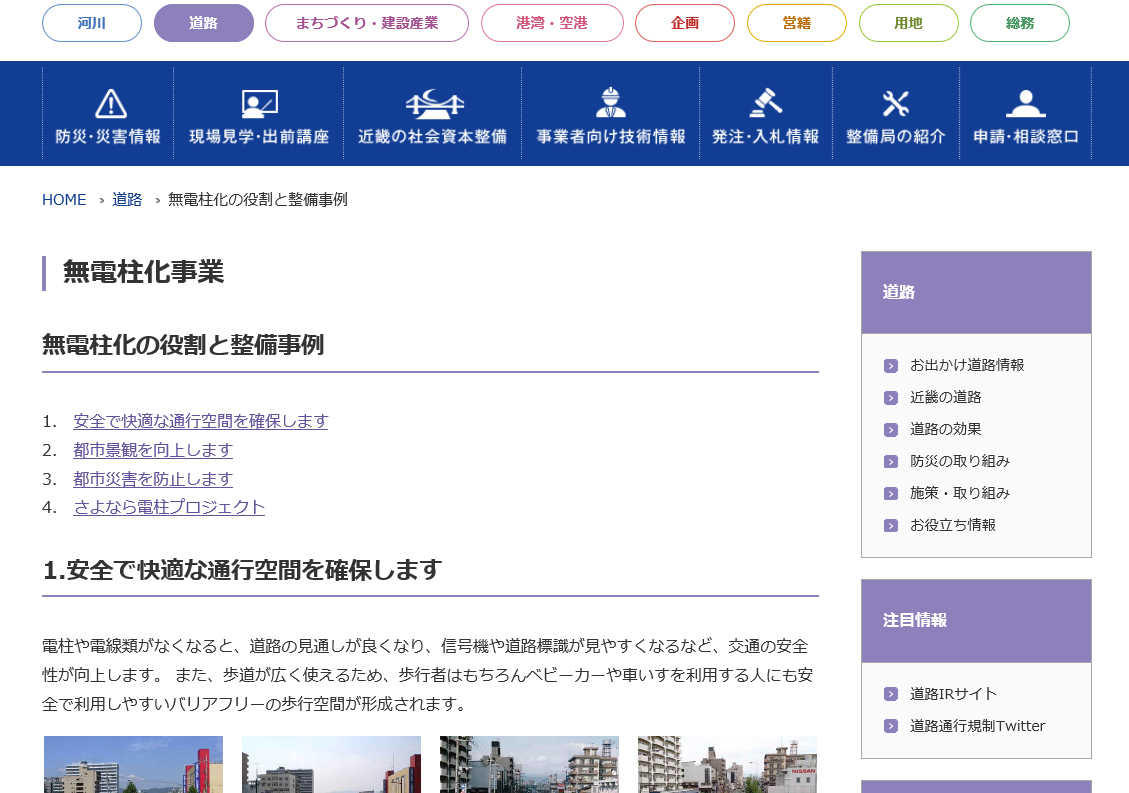
Task: Open 申請・相談窓口 menu label
Action: (1026, 137)
